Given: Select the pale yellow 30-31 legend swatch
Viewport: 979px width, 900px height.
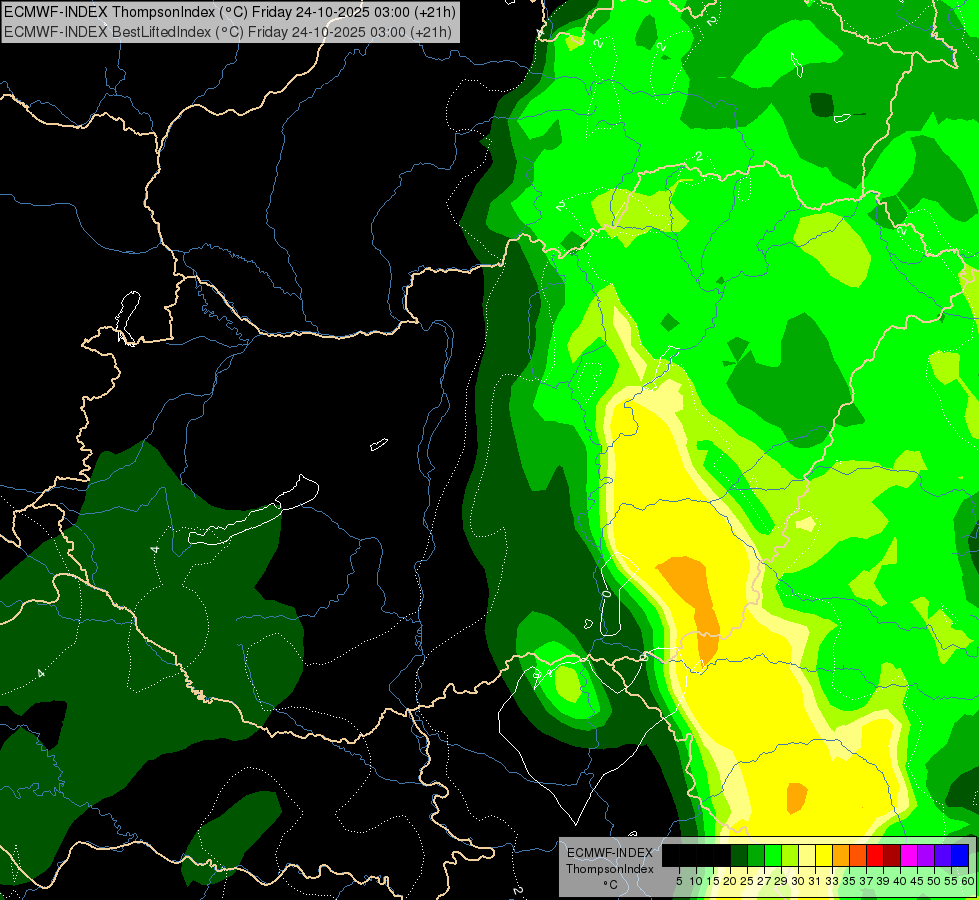Looking at the screenshot, I should (x=807, y=855).
